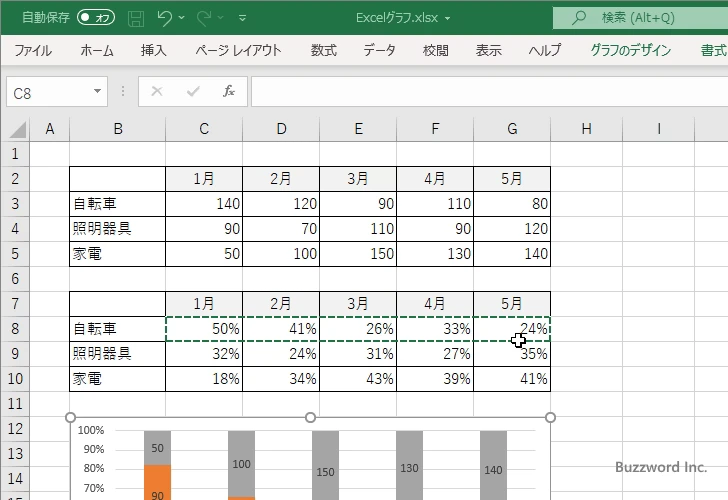
Task: Click the Redo arrow icon
Action: click(203, 18)
